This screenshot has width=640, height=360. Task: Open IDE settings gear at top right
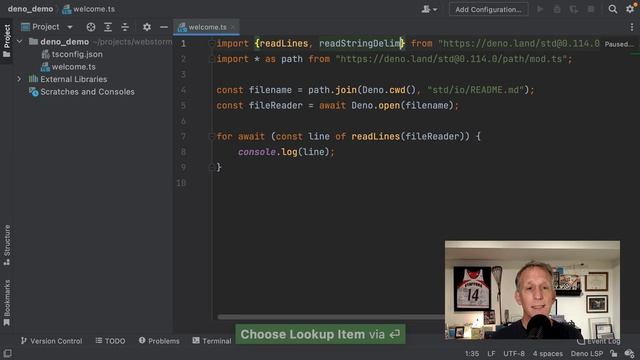(x=630, y=9)
